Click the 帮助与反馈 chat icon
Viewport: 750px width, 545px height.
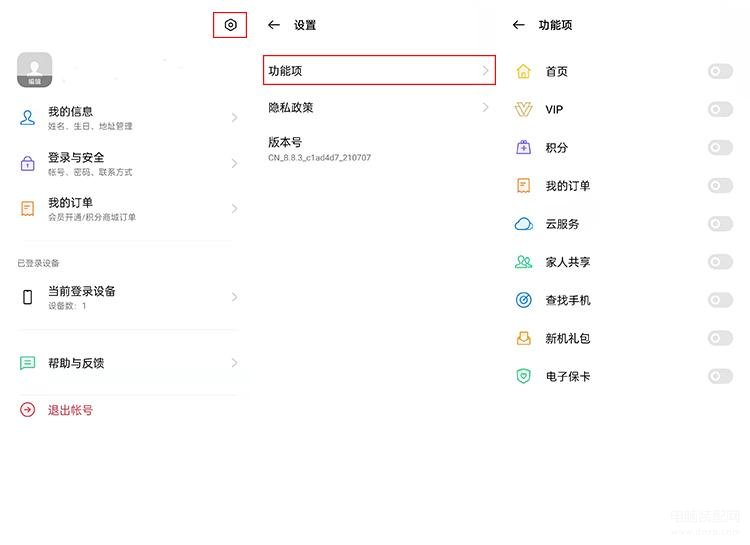(27, 363)
